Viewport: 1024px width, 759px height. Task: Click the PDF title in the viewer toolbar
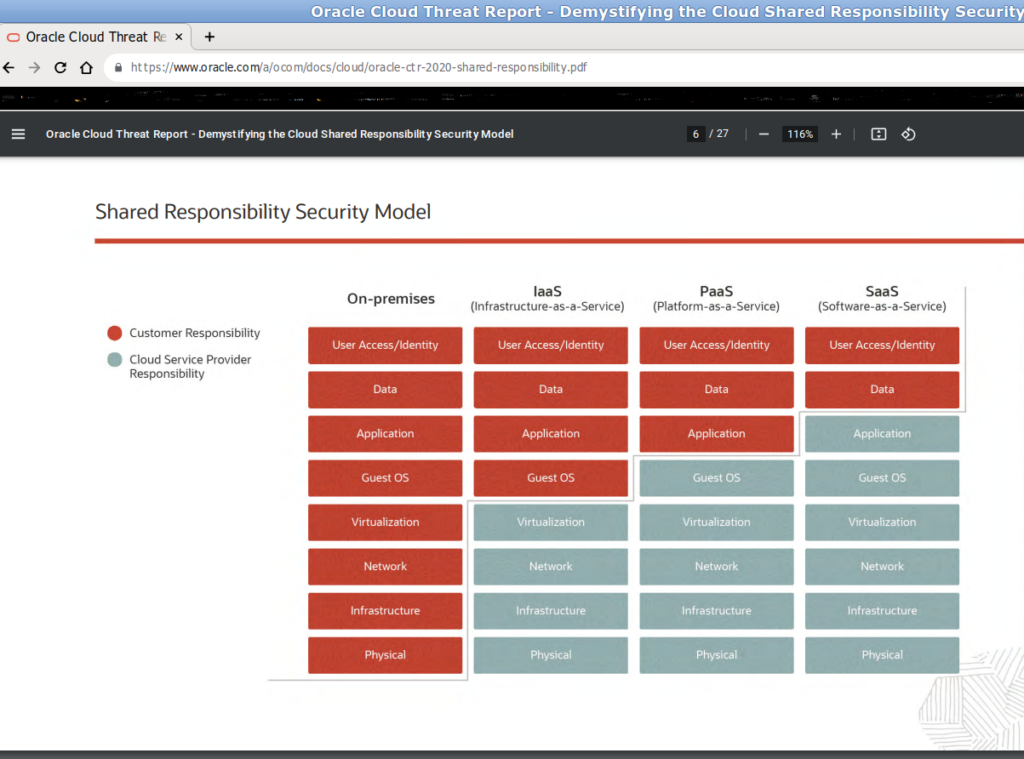(280, 134)
